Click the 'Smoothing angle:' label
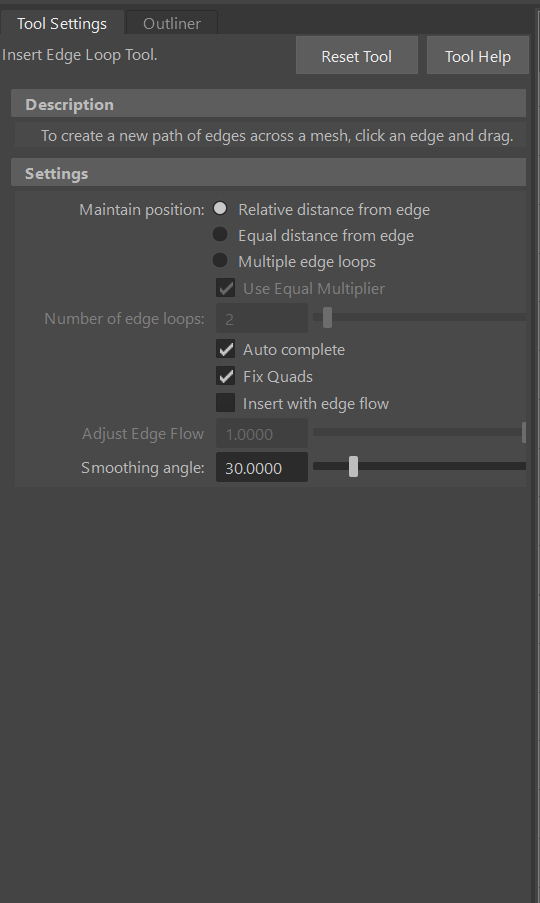Viewport: 540px width, 903px height. pos(143,468)
